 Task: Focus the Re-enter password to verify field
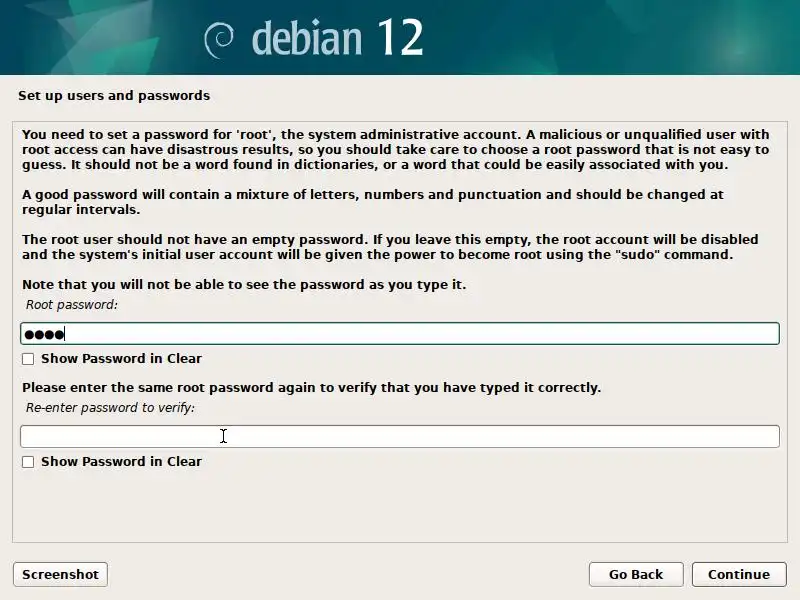[x=400, y=436]
